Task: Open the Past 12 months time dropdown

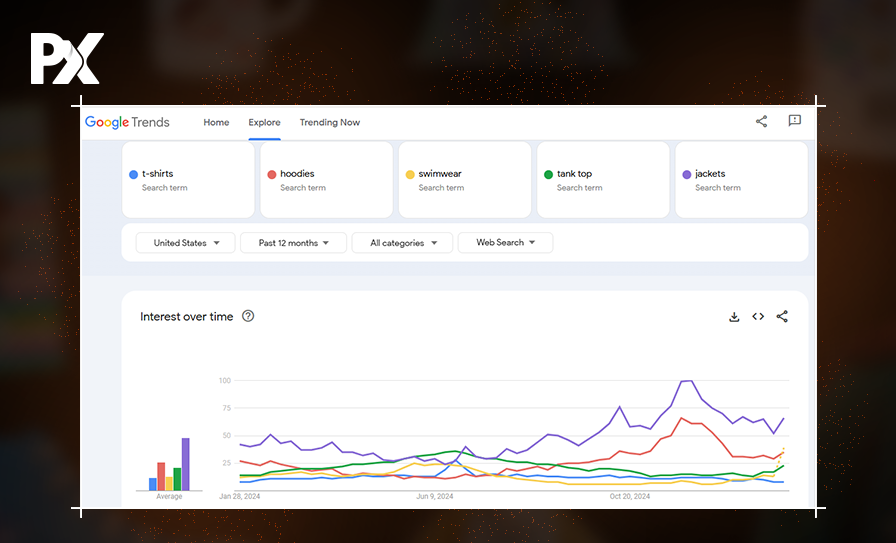Action: 293,243
